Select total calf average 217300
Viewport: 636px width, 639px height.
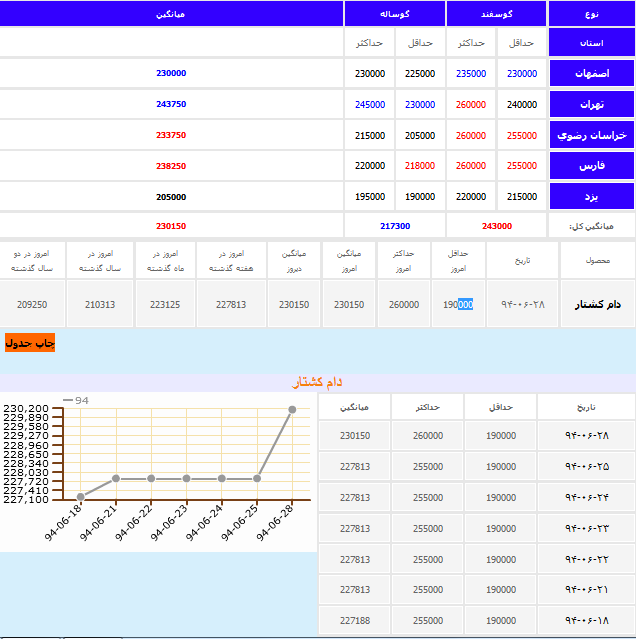point(395,226)
